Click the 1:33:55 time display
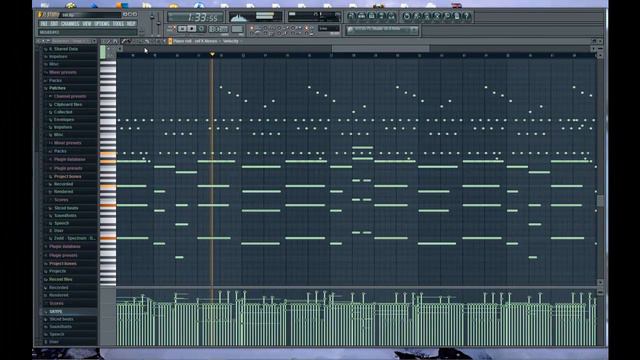The width and height of the screenshot is (640, 360). click(x=196, y=17)
